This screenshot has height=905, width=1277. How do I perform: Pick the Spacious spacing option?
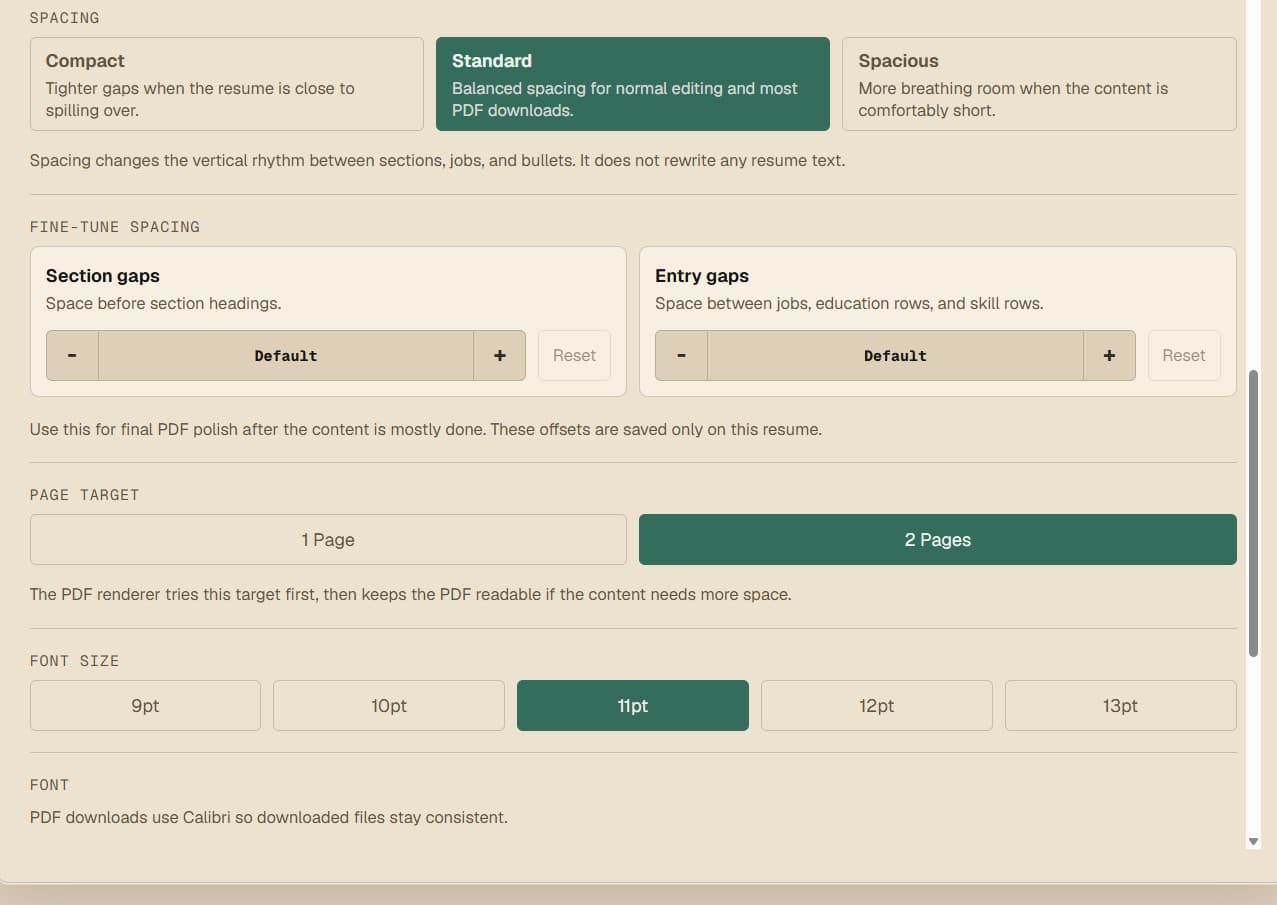coord(1039,84)
